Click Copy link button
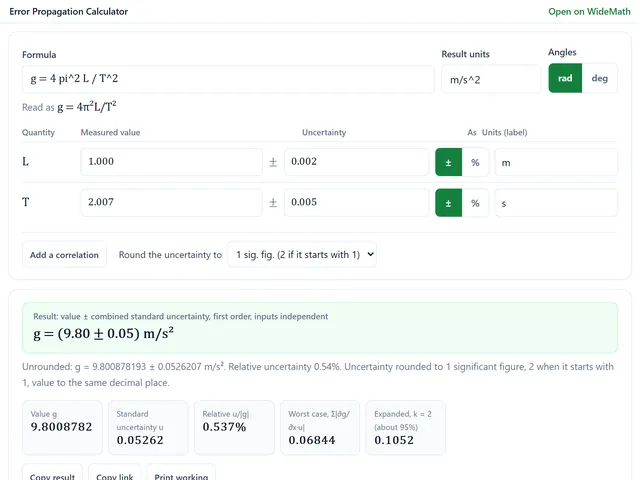Image resolution: width=640 pixels, height=480 pixels. click(x=115, y=473)
